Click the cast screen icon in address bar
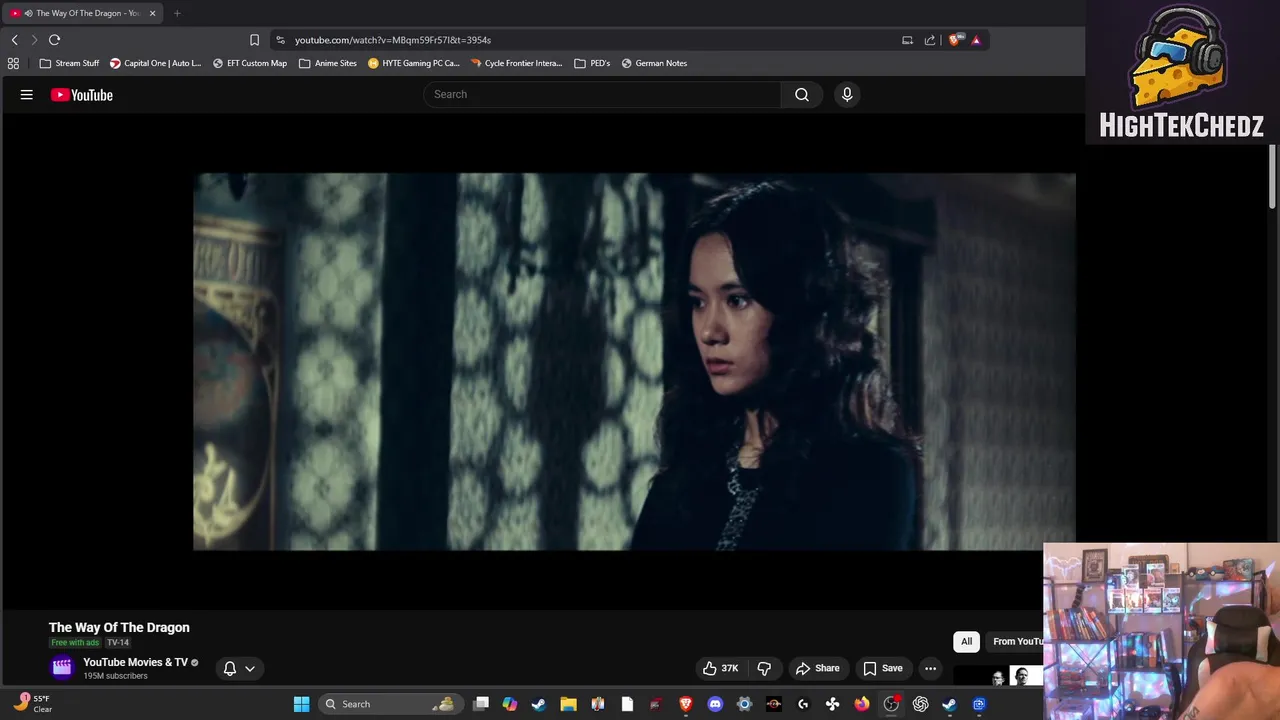The height and width of the screenshot is (720, 1280). 907,40
